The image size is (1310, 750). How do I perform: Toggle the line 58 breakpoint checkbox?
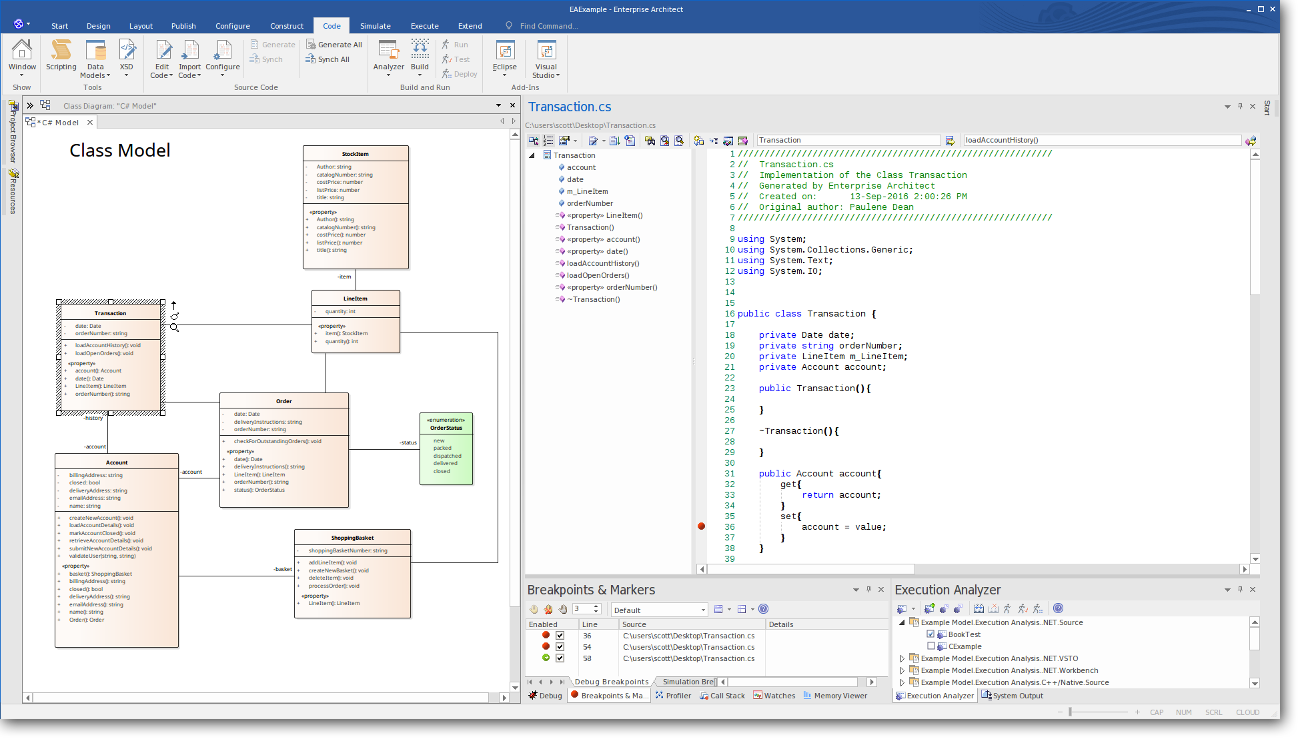(560, 658)
